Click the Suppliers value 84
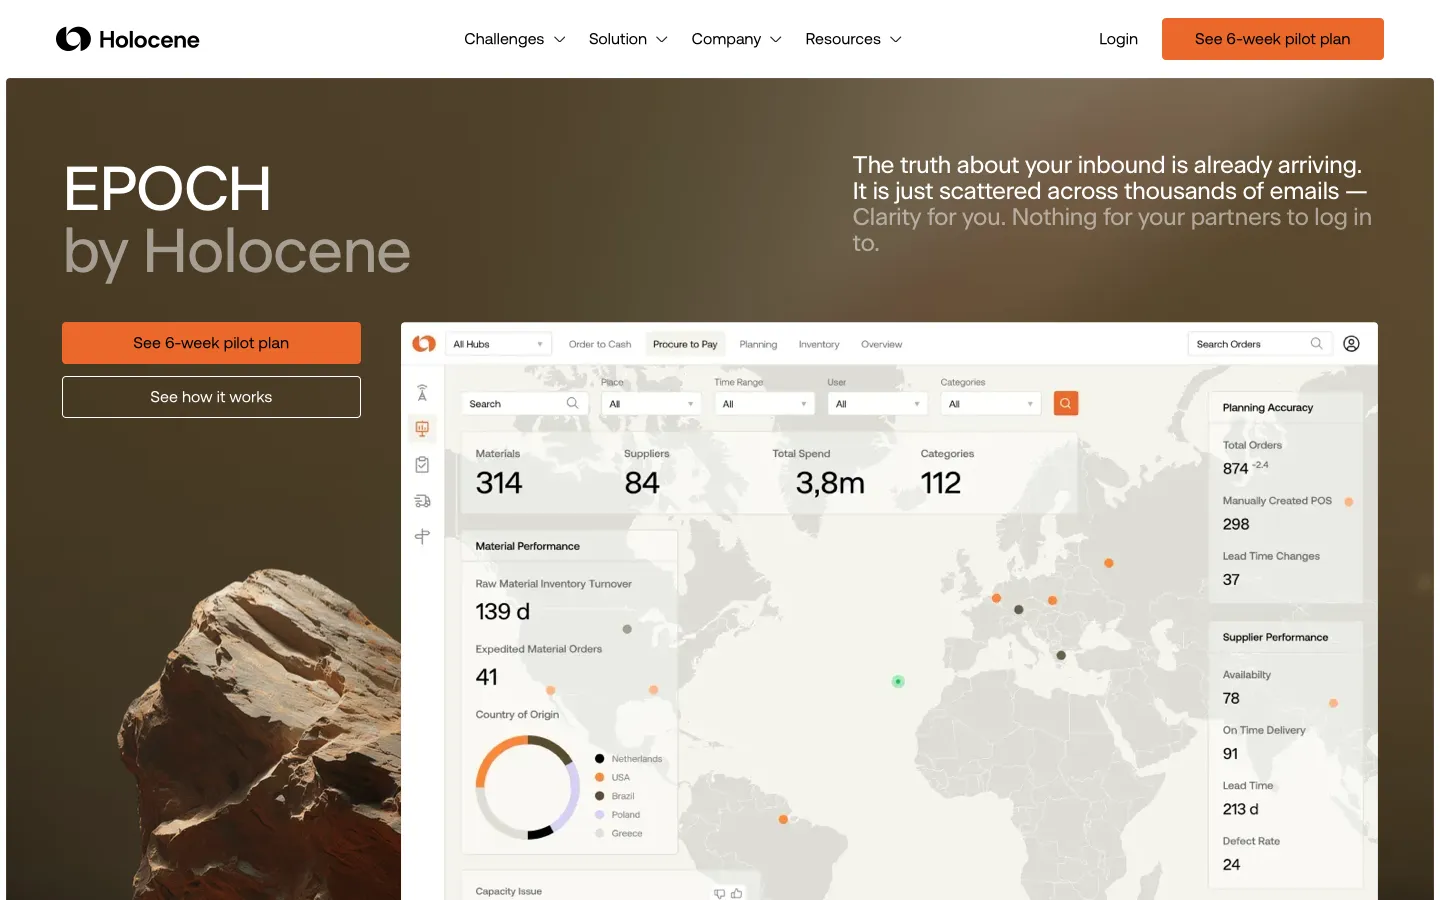Screen dimensions: 1440x900 (x=642, y=483)
